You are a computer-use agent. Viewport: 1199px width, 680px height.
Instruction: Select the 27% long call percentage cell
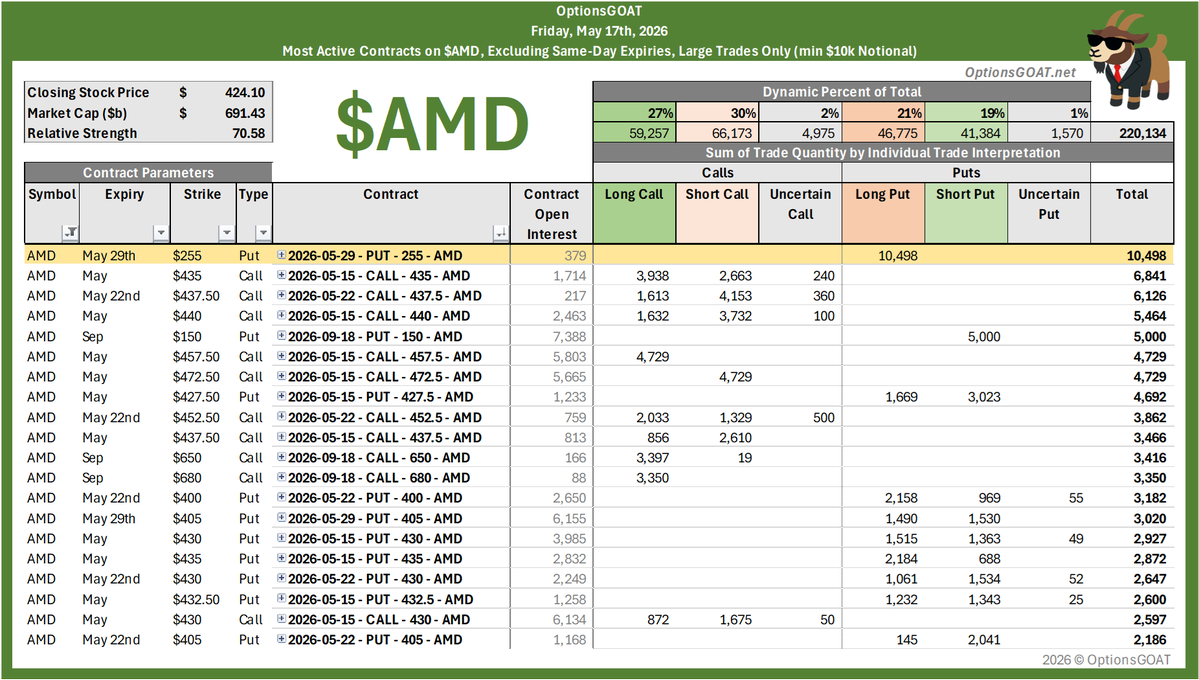coord(634,112)
